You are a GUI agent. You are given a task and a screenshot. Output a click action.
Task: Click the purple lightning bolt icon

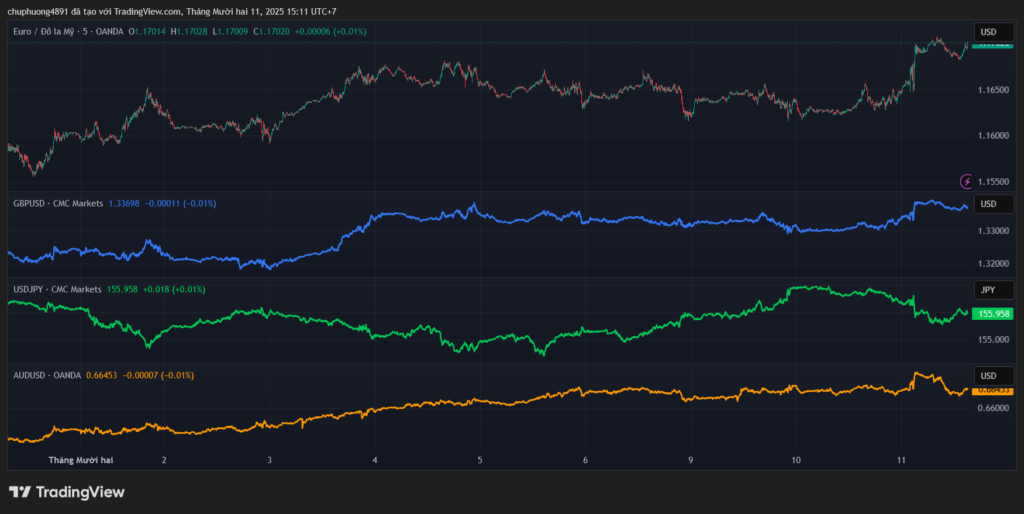tap(966, 181)
